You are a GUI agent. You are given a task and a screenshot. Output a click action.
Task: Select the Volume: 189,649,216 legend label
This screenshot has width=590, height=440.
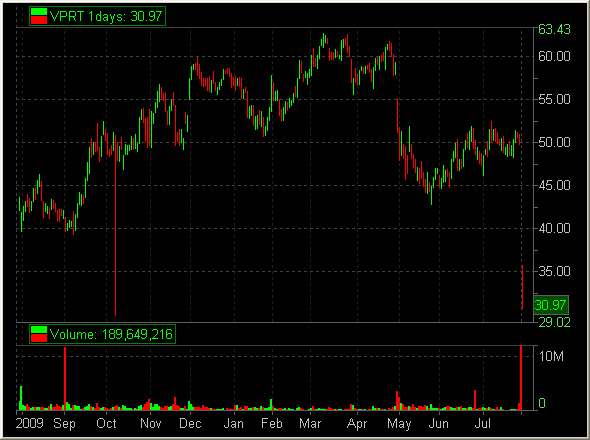[x=111, y=334]
